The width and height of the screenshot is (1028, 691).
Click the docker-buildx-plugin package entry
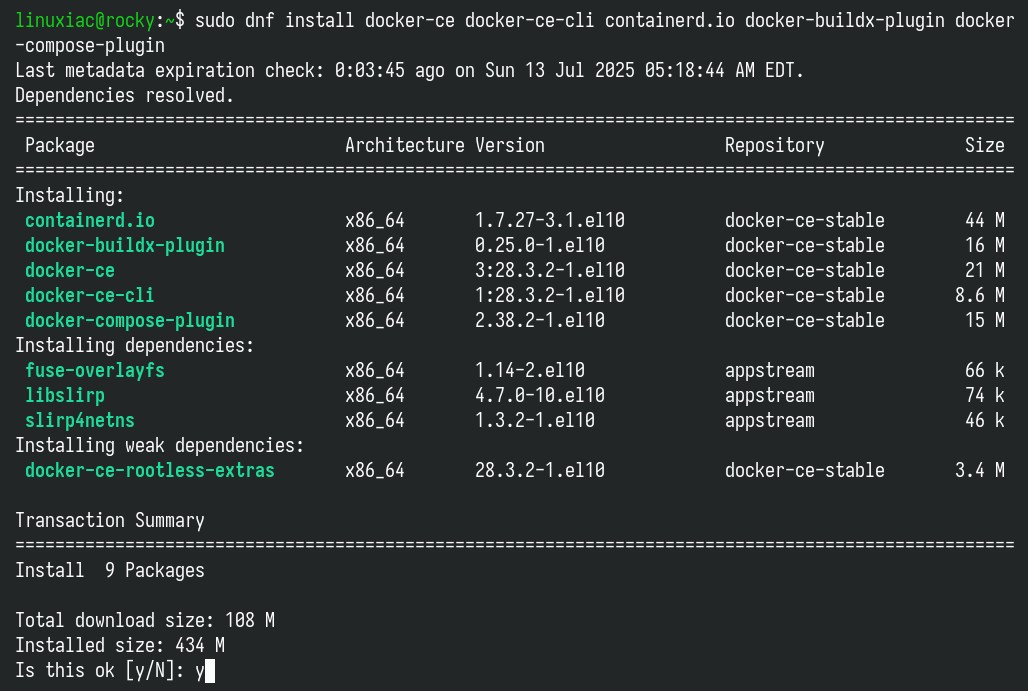[x=125, y=245]
